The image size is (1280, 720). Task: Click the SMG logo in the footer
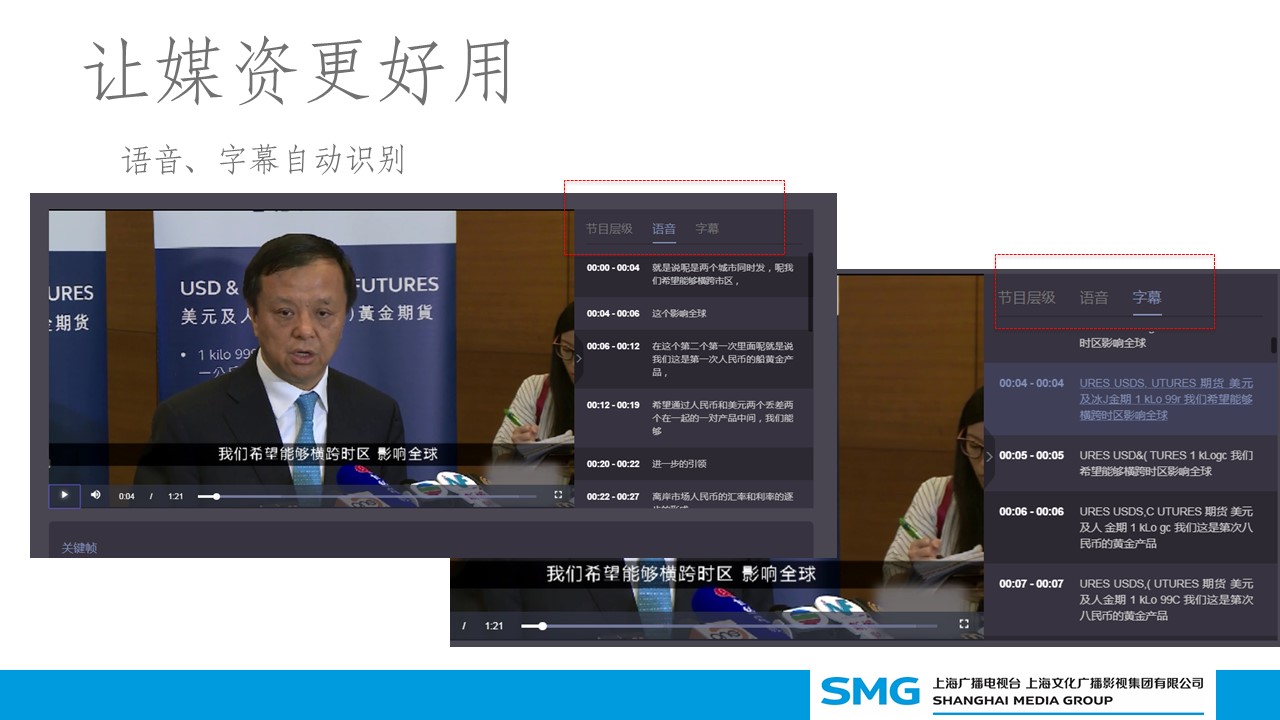coord(870,691)
